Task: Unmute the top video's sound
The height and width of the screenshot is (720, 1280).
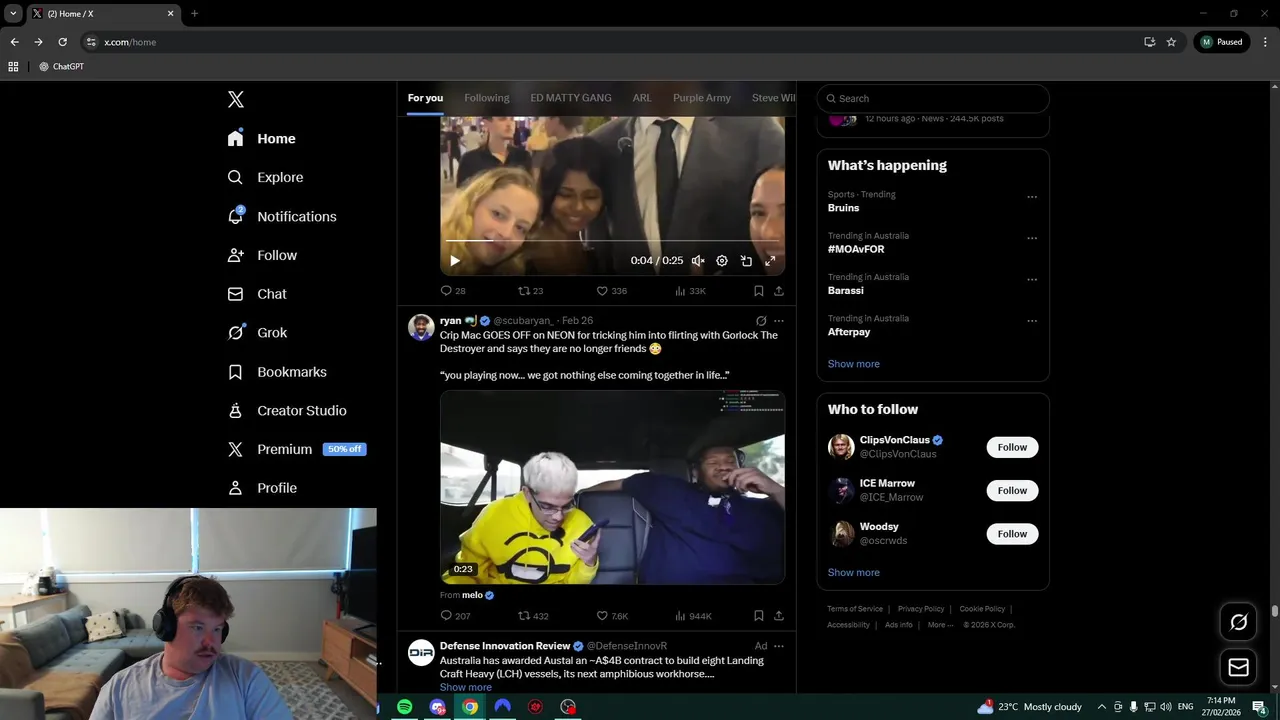Action: tap(698, 261)
